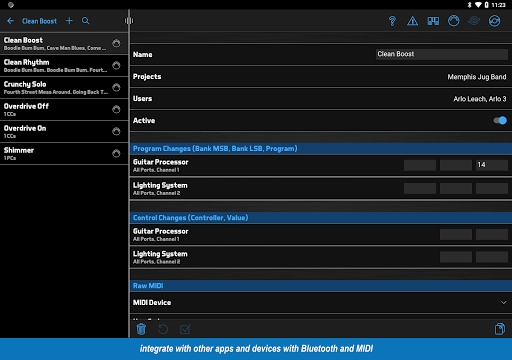
Task: Add a new MIDI preset with plus
Action: click(x=69, y=21)
